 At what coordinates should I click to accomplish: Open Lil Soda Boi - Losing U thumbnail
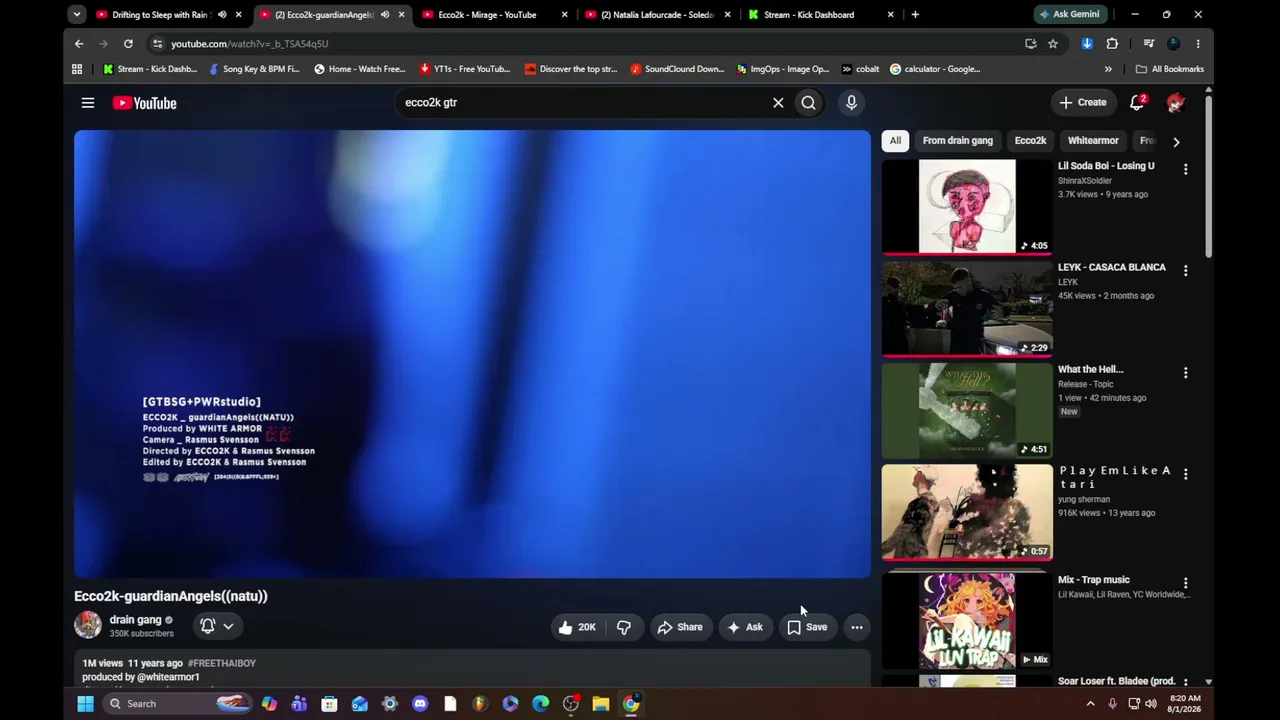(x=967, y=206)
